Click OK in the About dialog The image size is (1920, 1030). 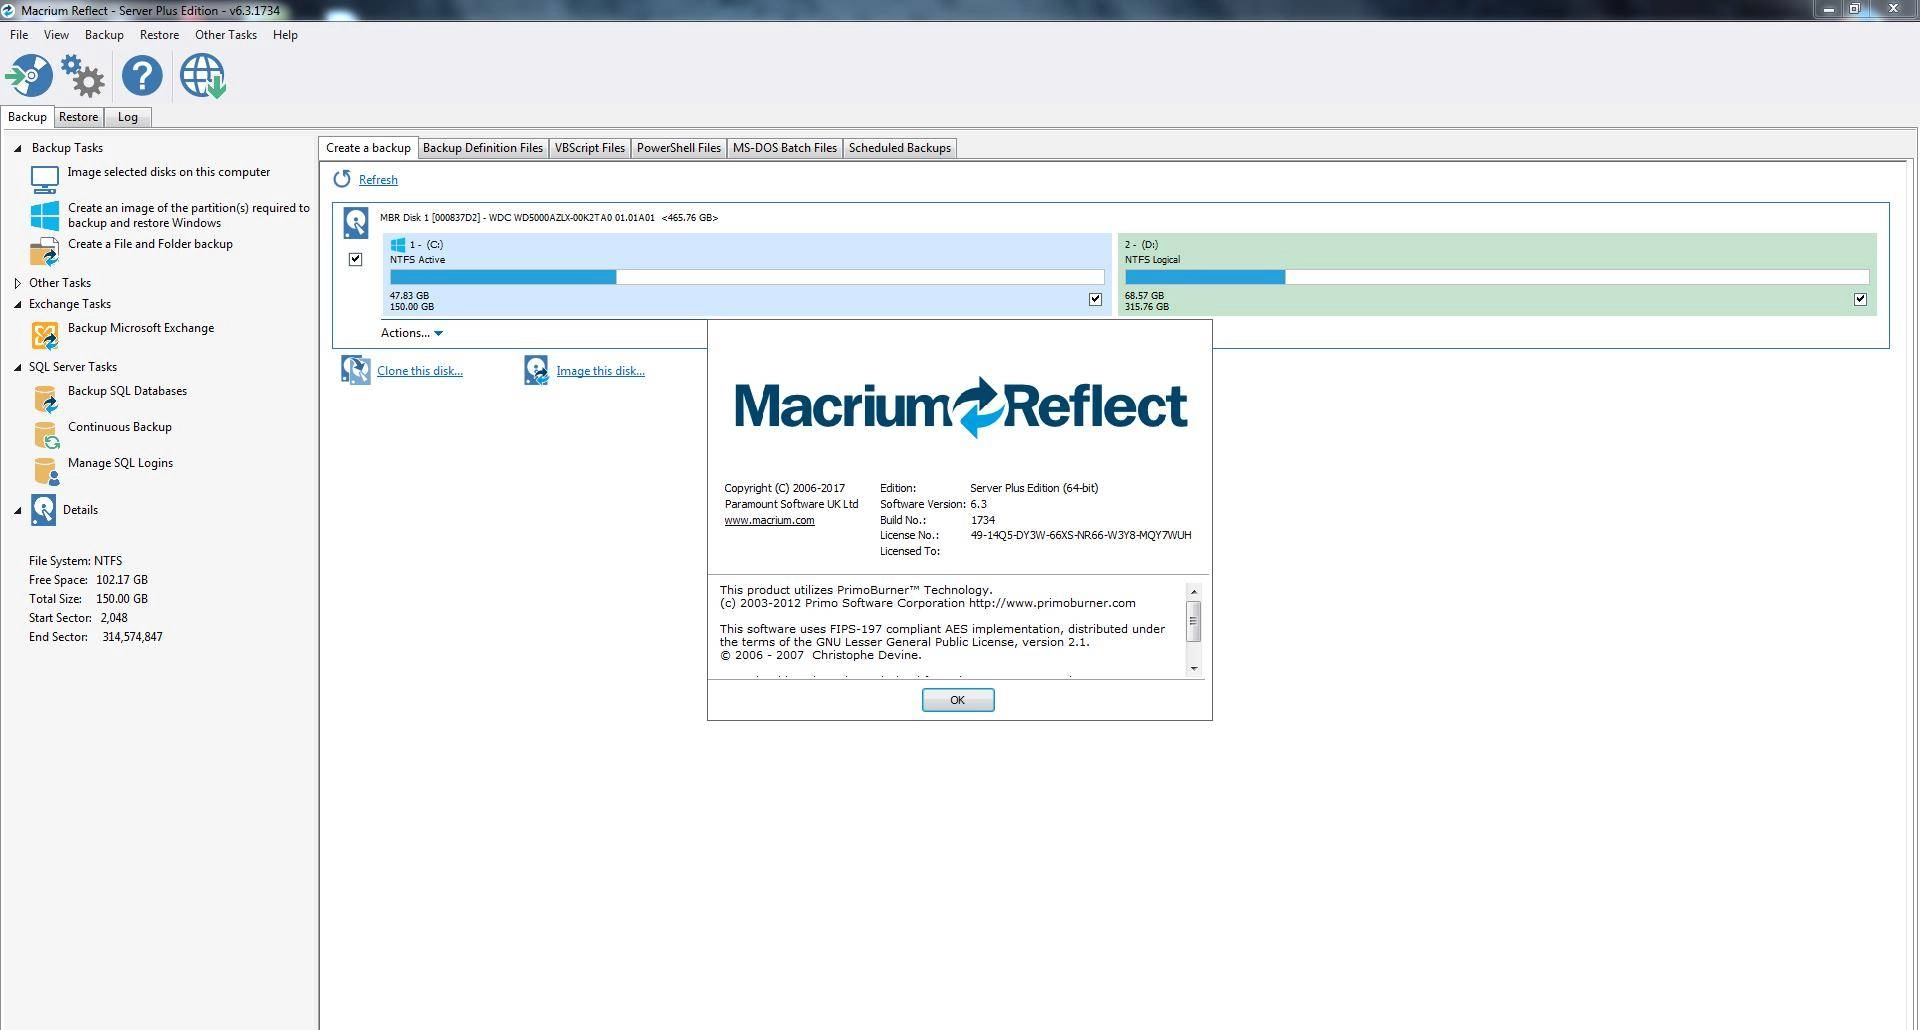click(958, 700)
